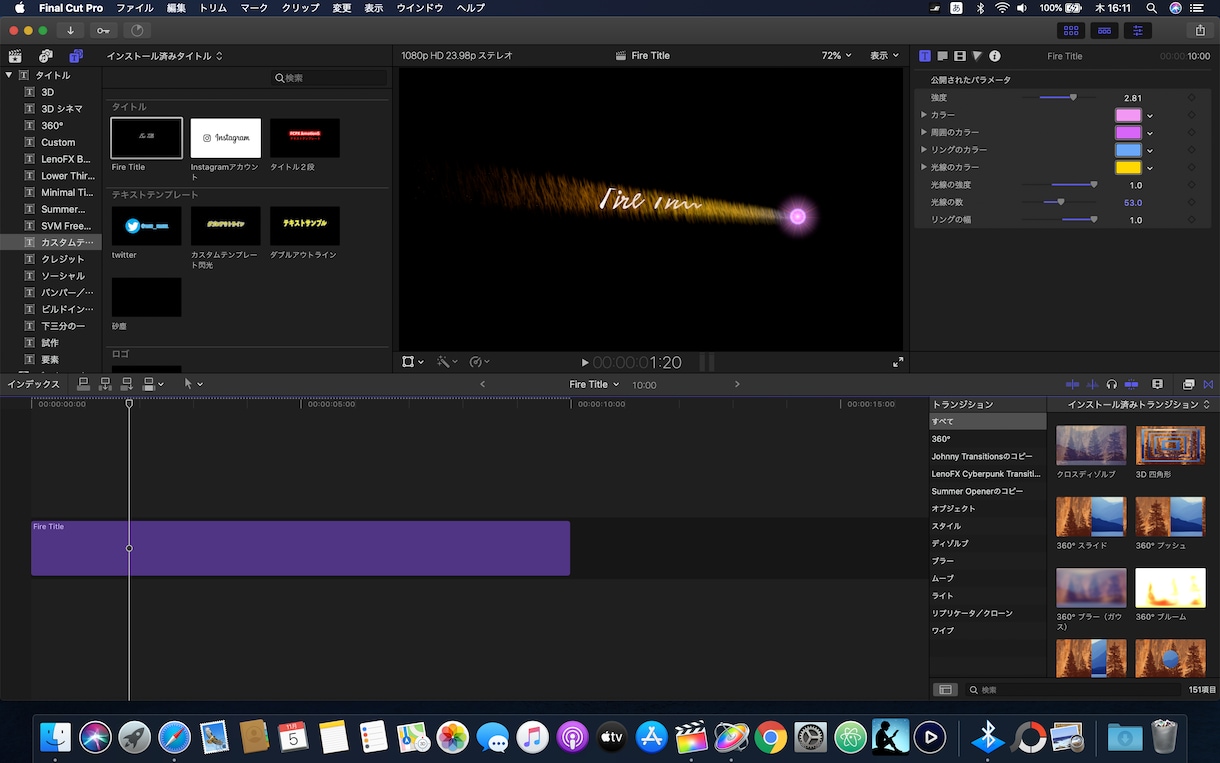Image resolution: width=1220 pixels, height=763 pixels.
Task: Adjust the 光線の数 slider
Action: click(1060, 202)
